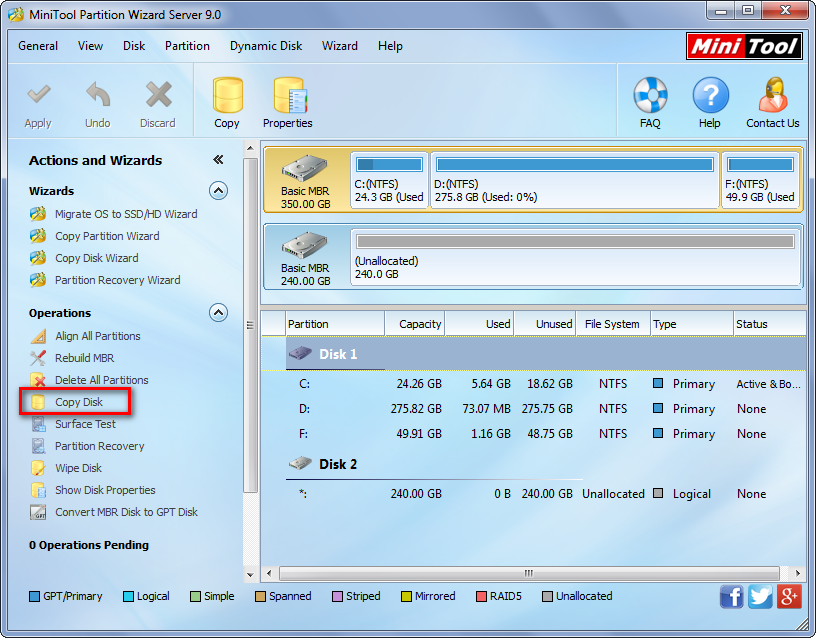Click Show Disk Properties icon
816x638 pixels.
click(x=38, y=490)
